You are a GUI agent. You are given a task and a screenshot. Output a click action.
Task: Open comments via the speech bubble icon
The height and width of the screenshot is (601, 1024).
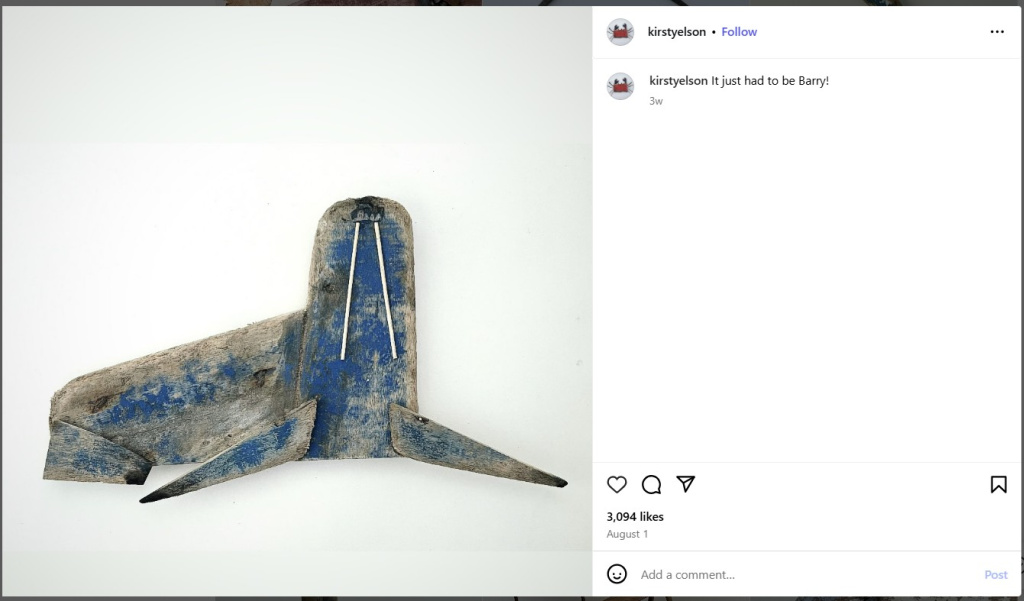click(x=651, y=485)
